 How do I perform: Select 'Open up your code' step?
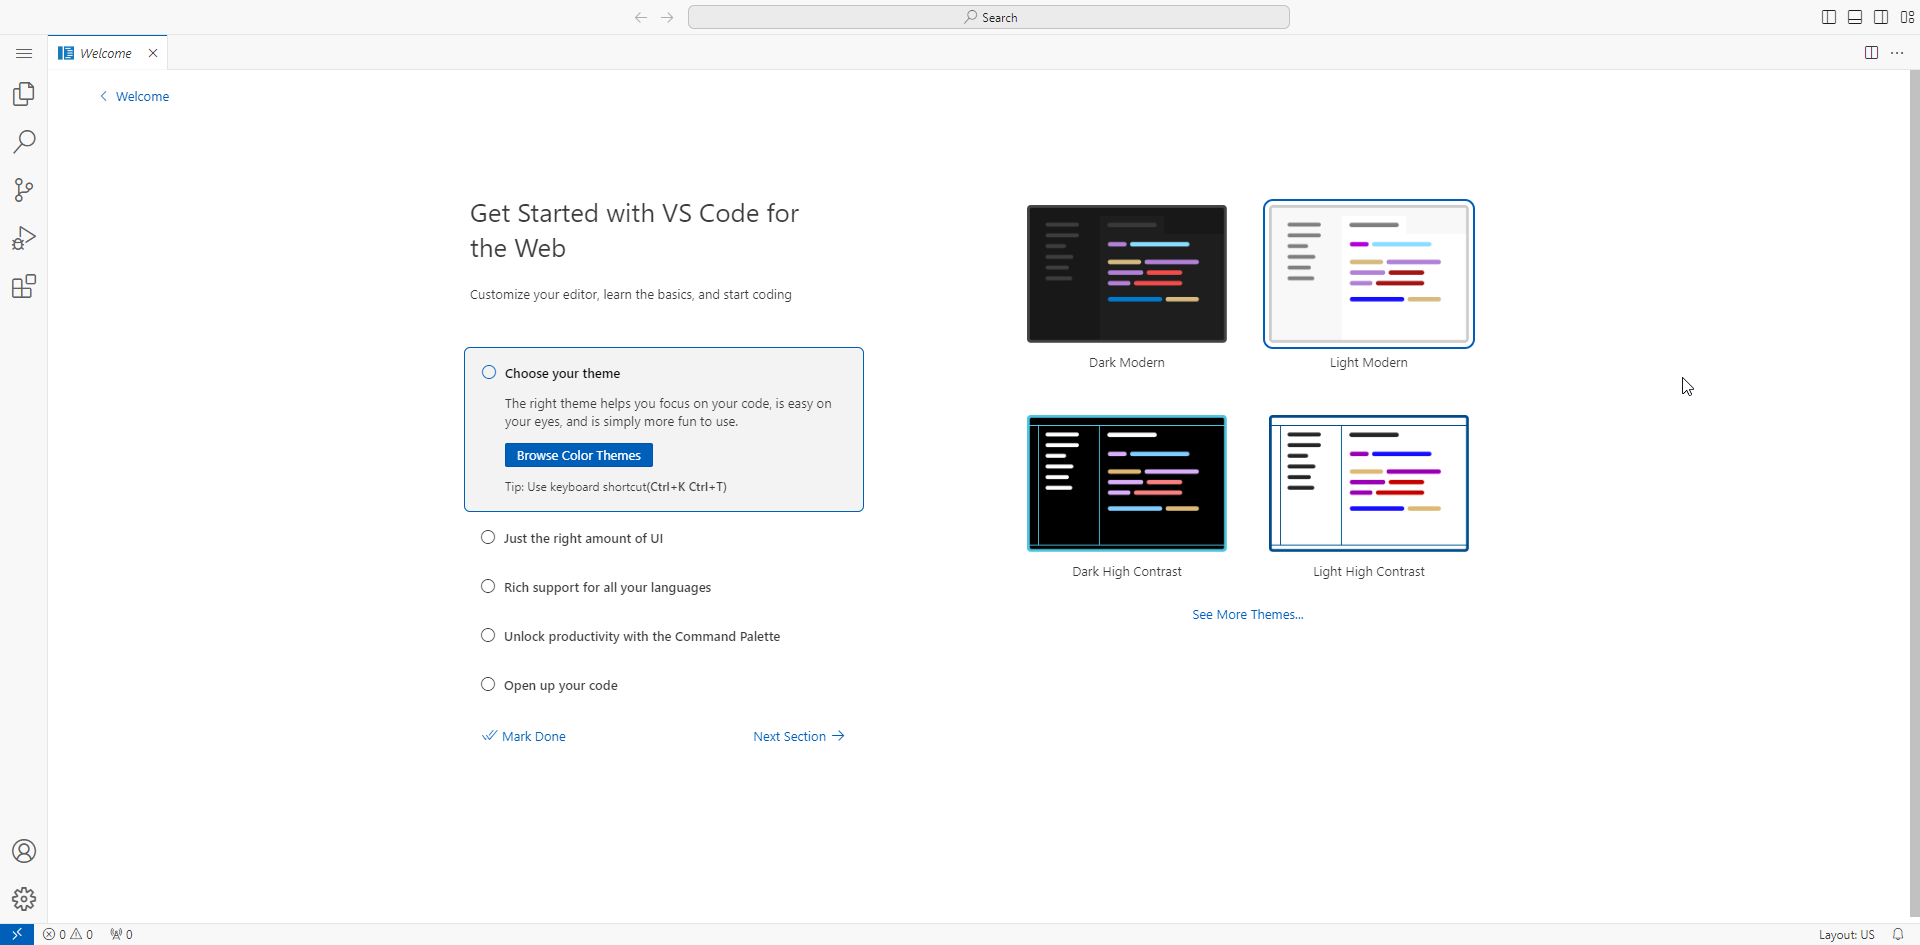(x=560, y=685)
